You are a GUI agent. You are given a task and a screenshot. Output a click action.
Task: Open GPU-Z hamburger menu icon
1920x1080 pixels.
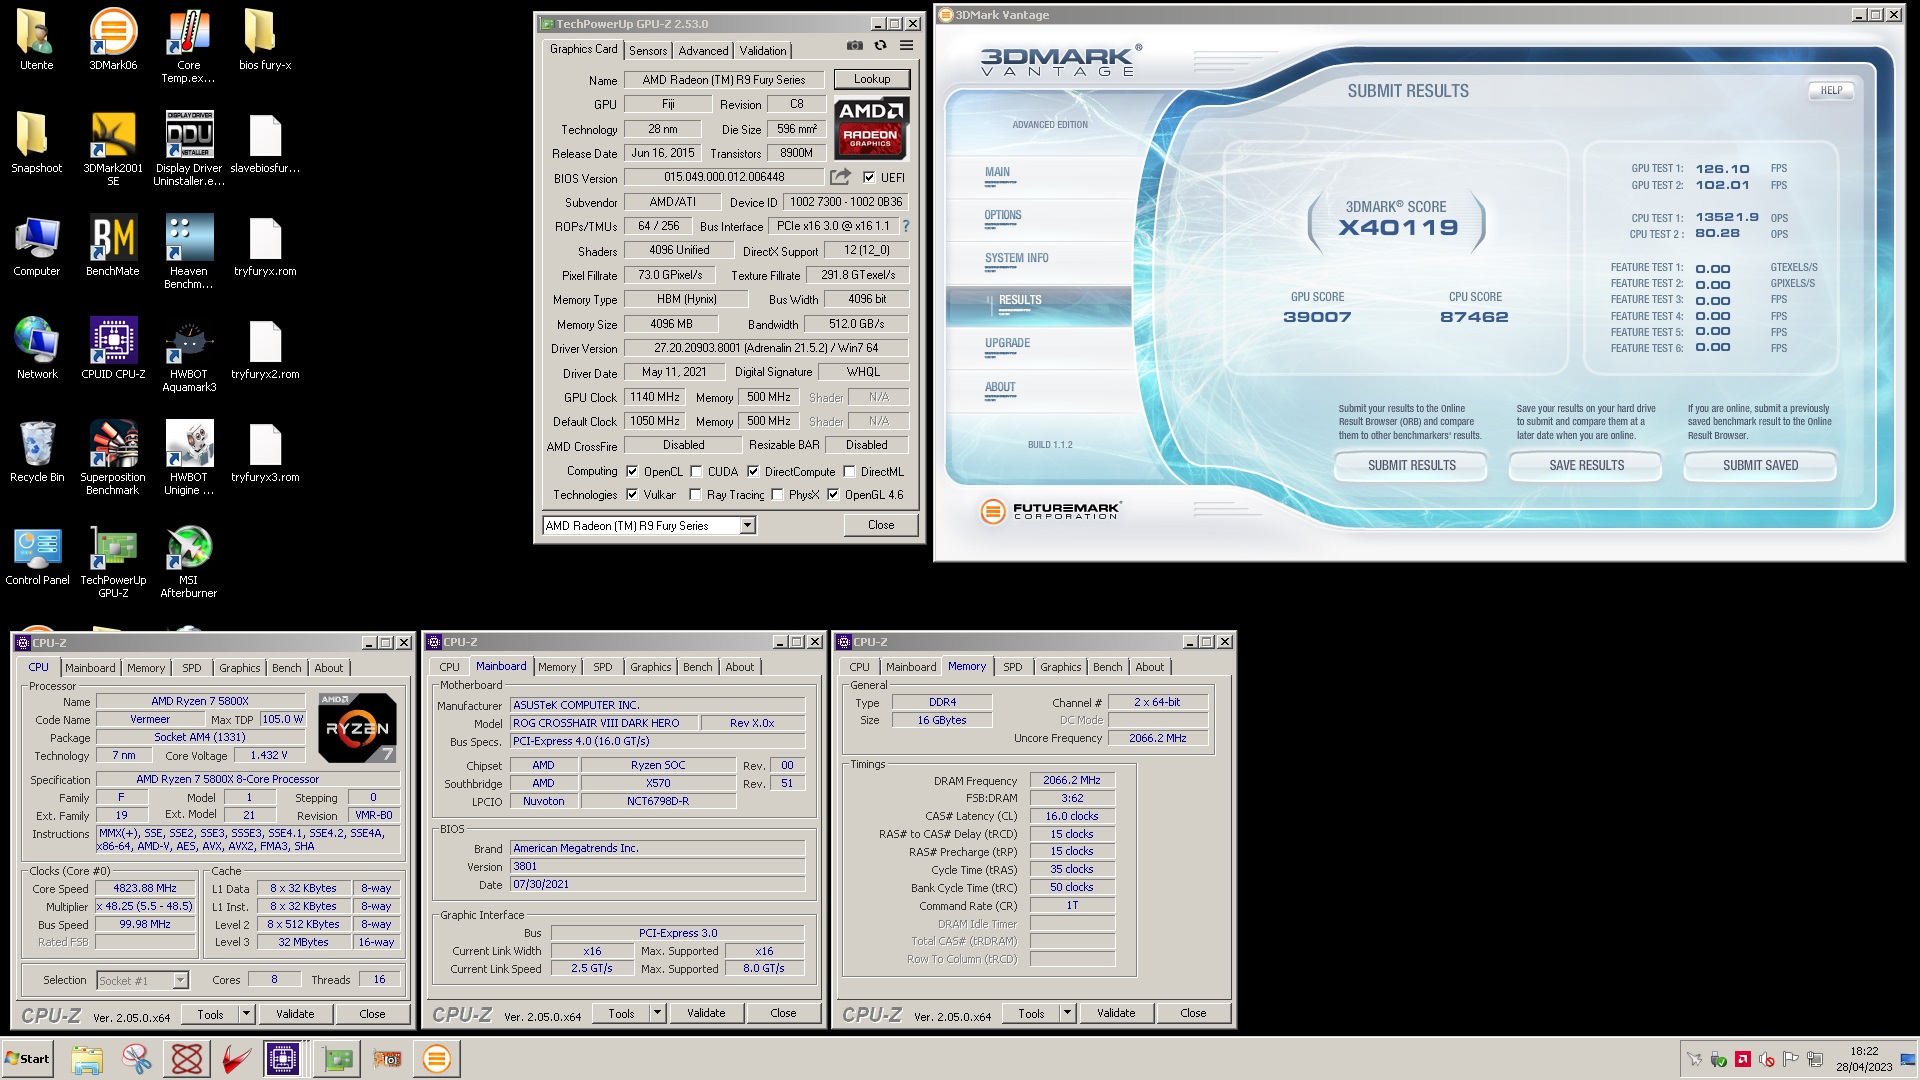[906, 45]
